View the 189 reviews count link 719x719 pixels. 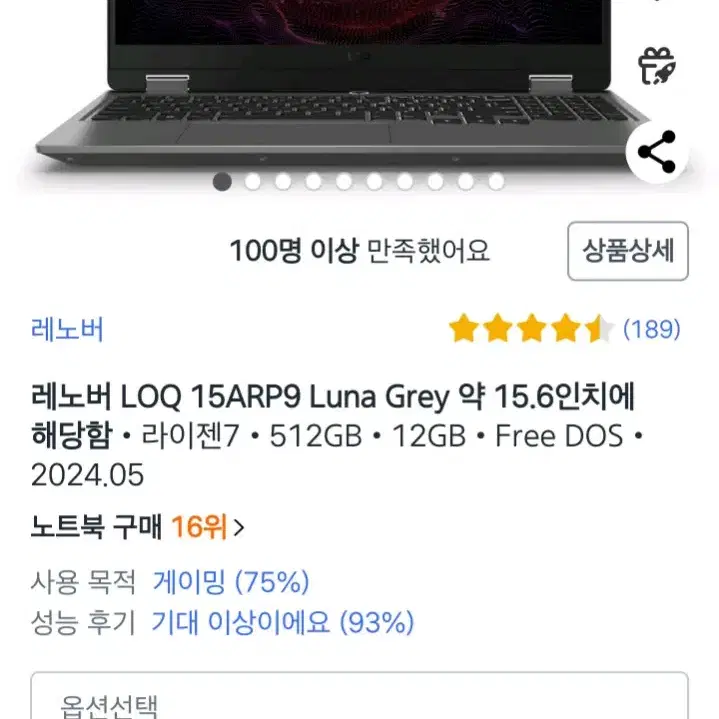(x=652, y=329)
